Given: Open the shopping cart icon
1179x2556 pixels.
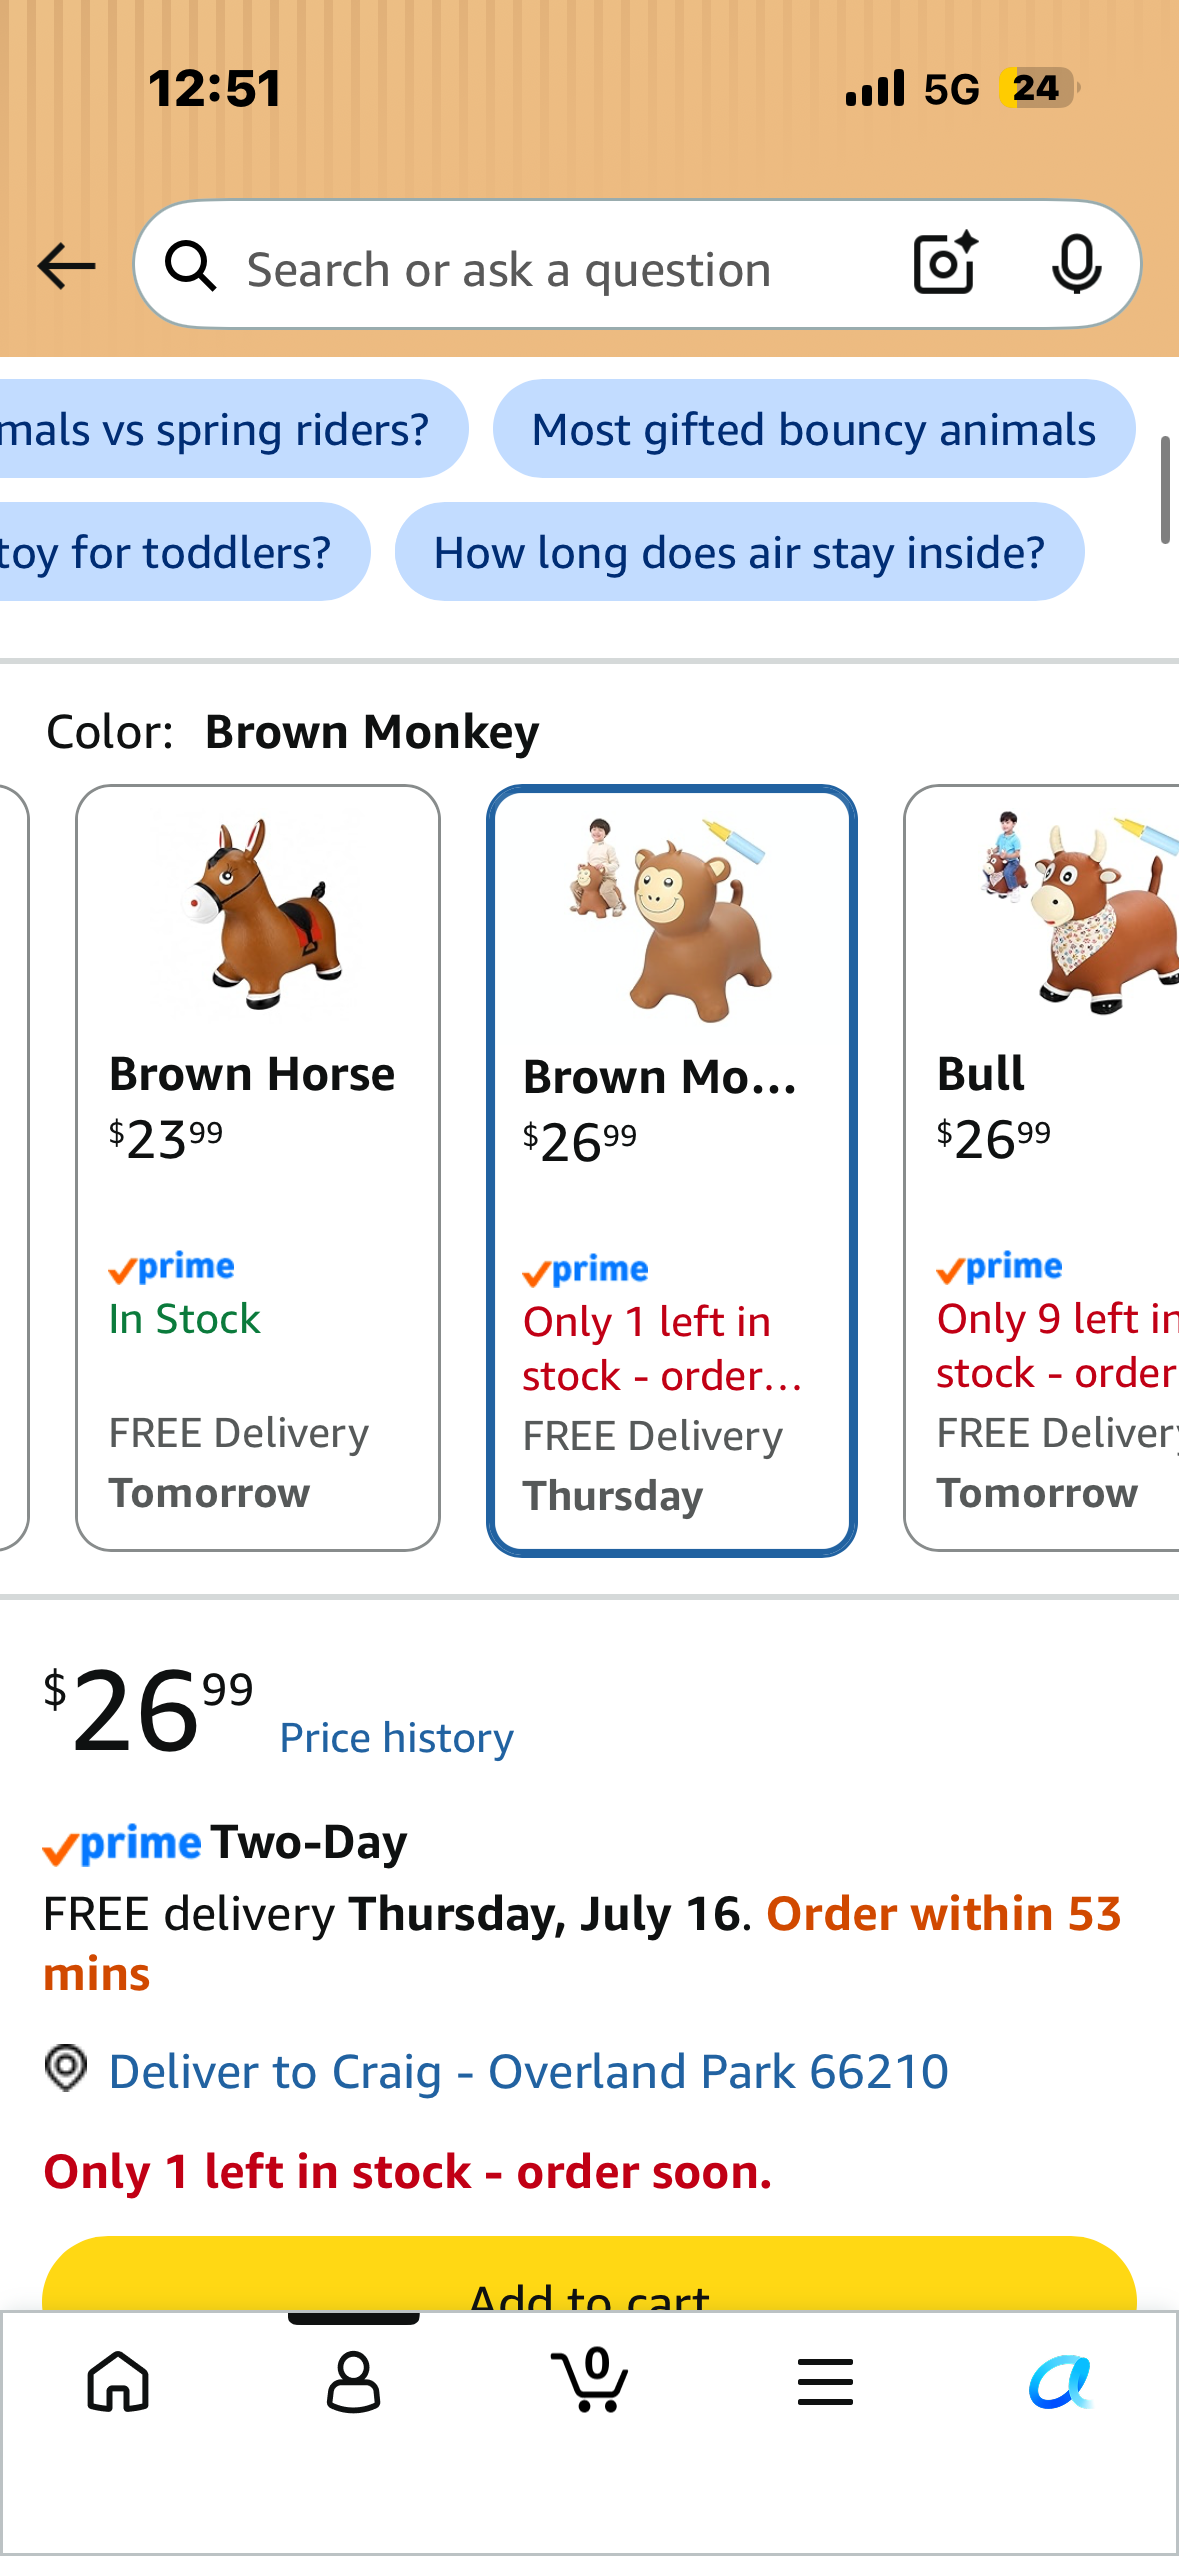Looking at the screenshot, I should click(x=590, y=2380).
